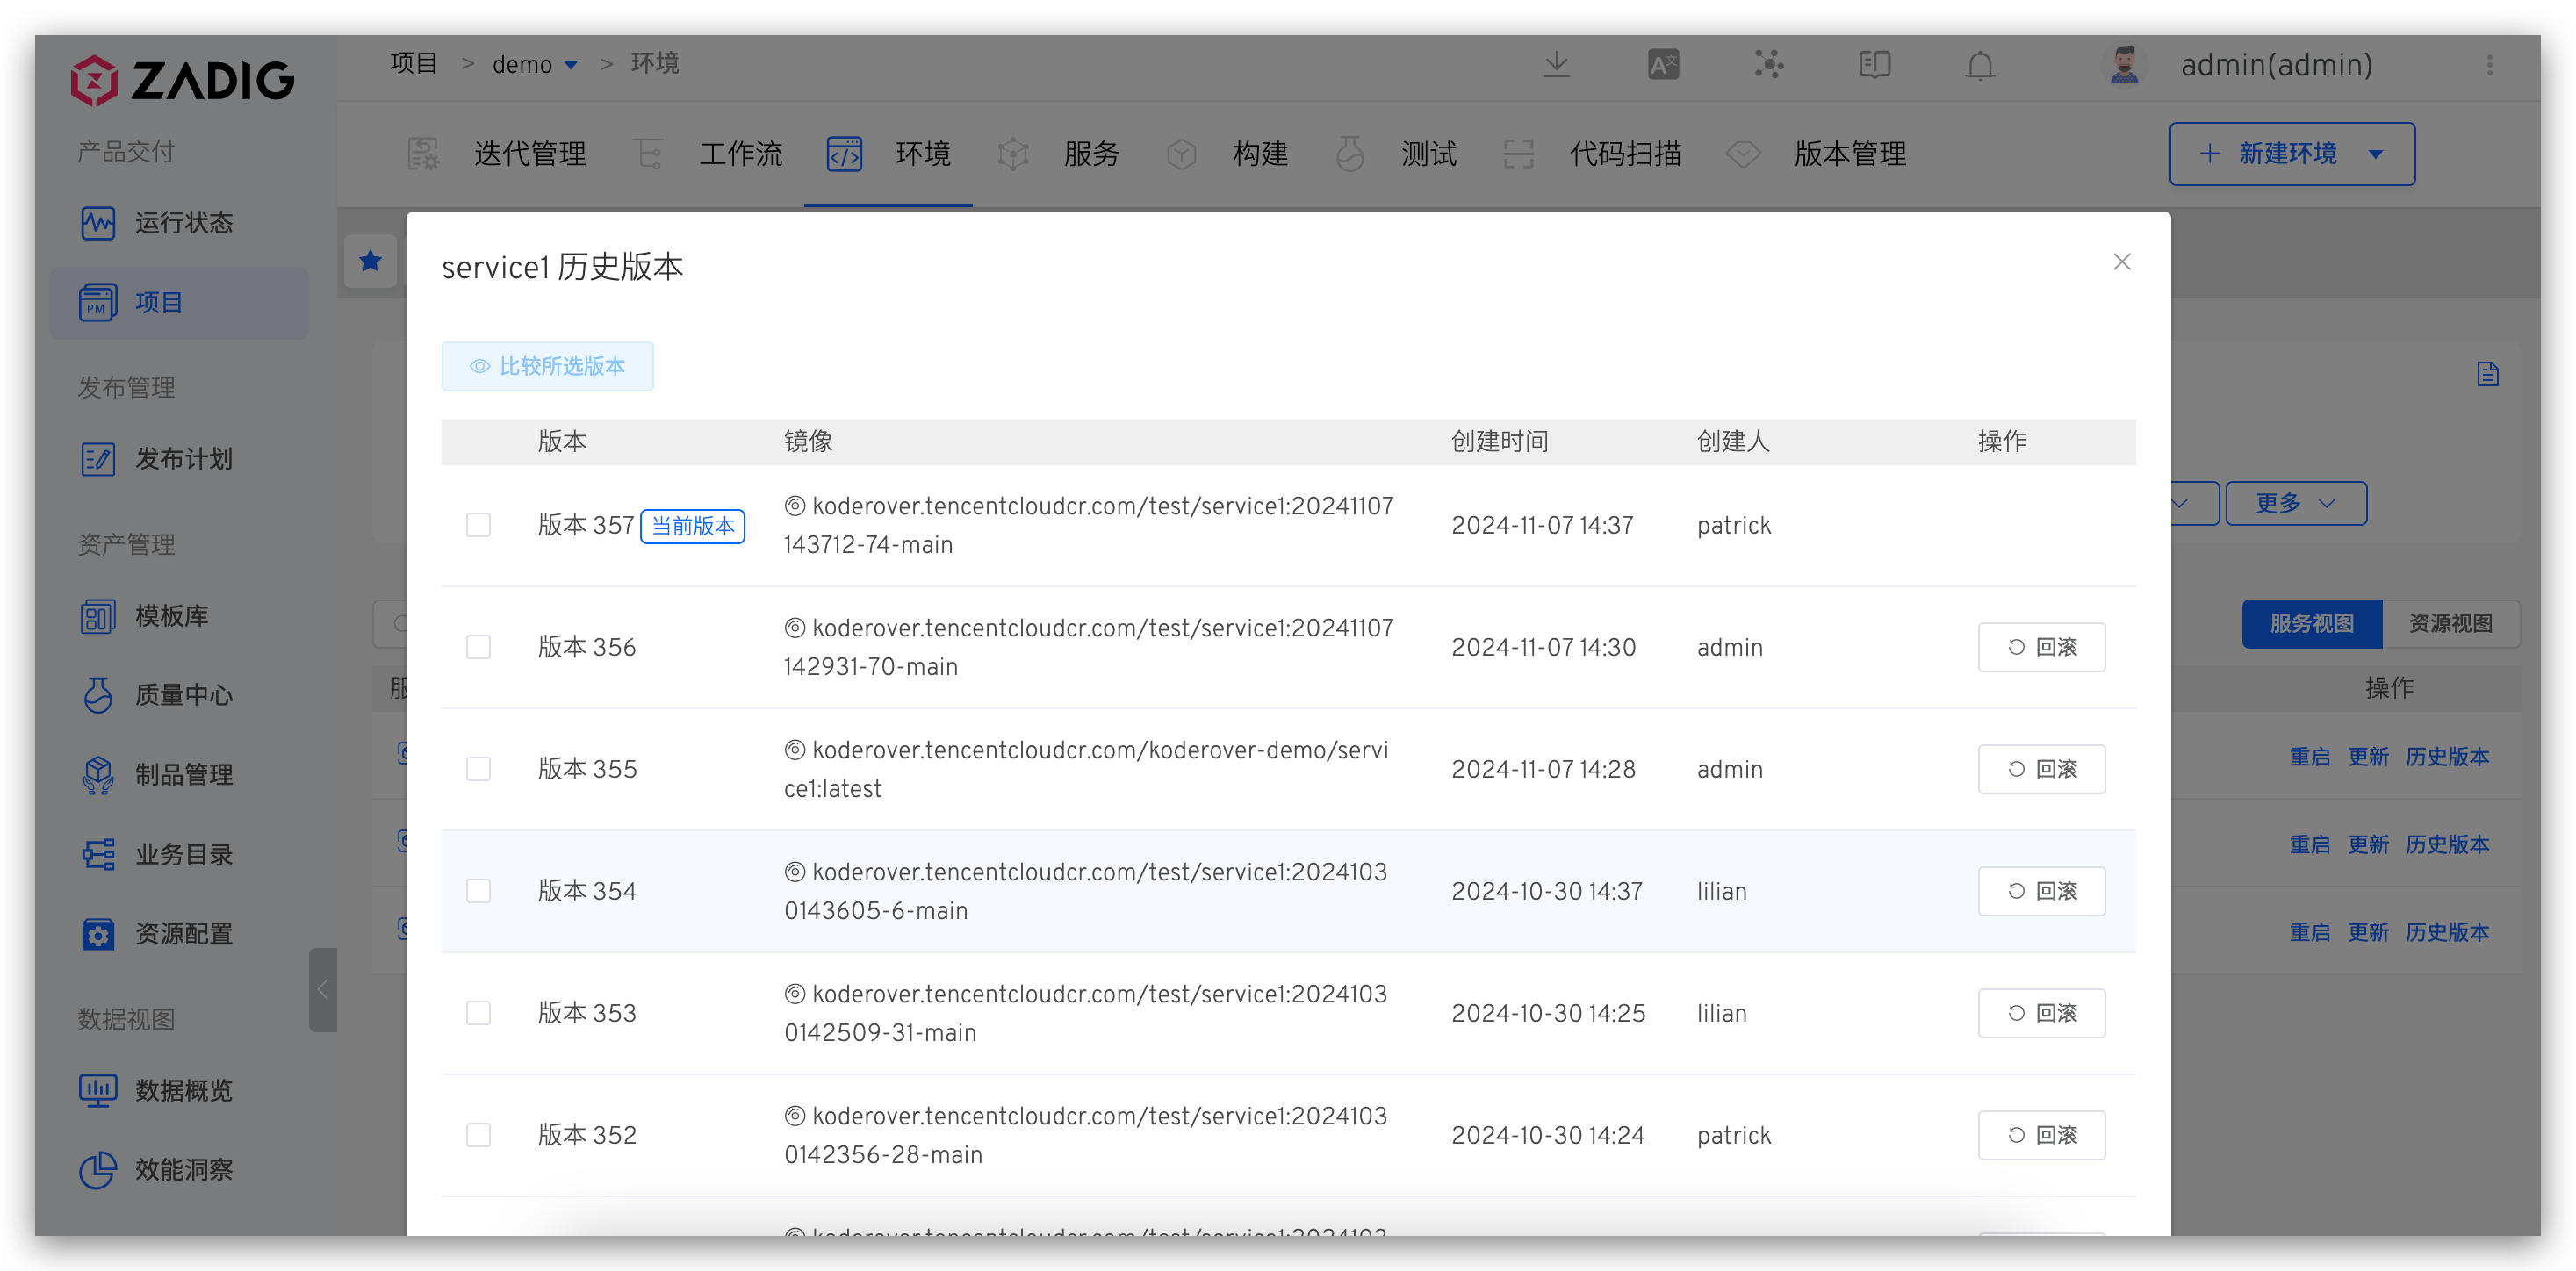Screen dimensions: 2576x1271
Task: Switch to 迭代管理 tab
Action: point(497,154)
